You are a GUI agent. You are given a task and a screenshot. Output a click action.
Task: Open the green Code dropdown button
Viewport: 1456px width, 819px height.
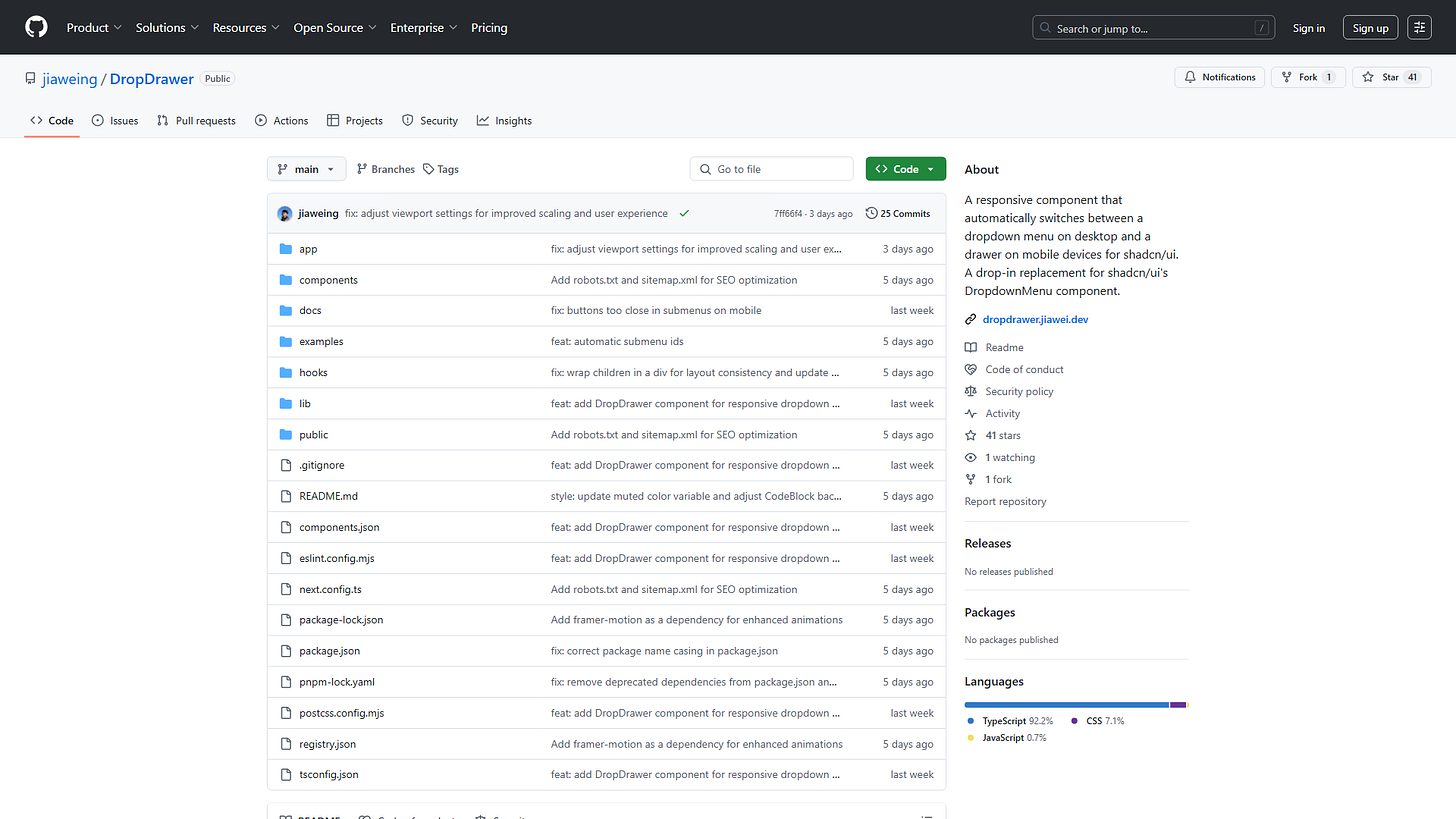906,169
